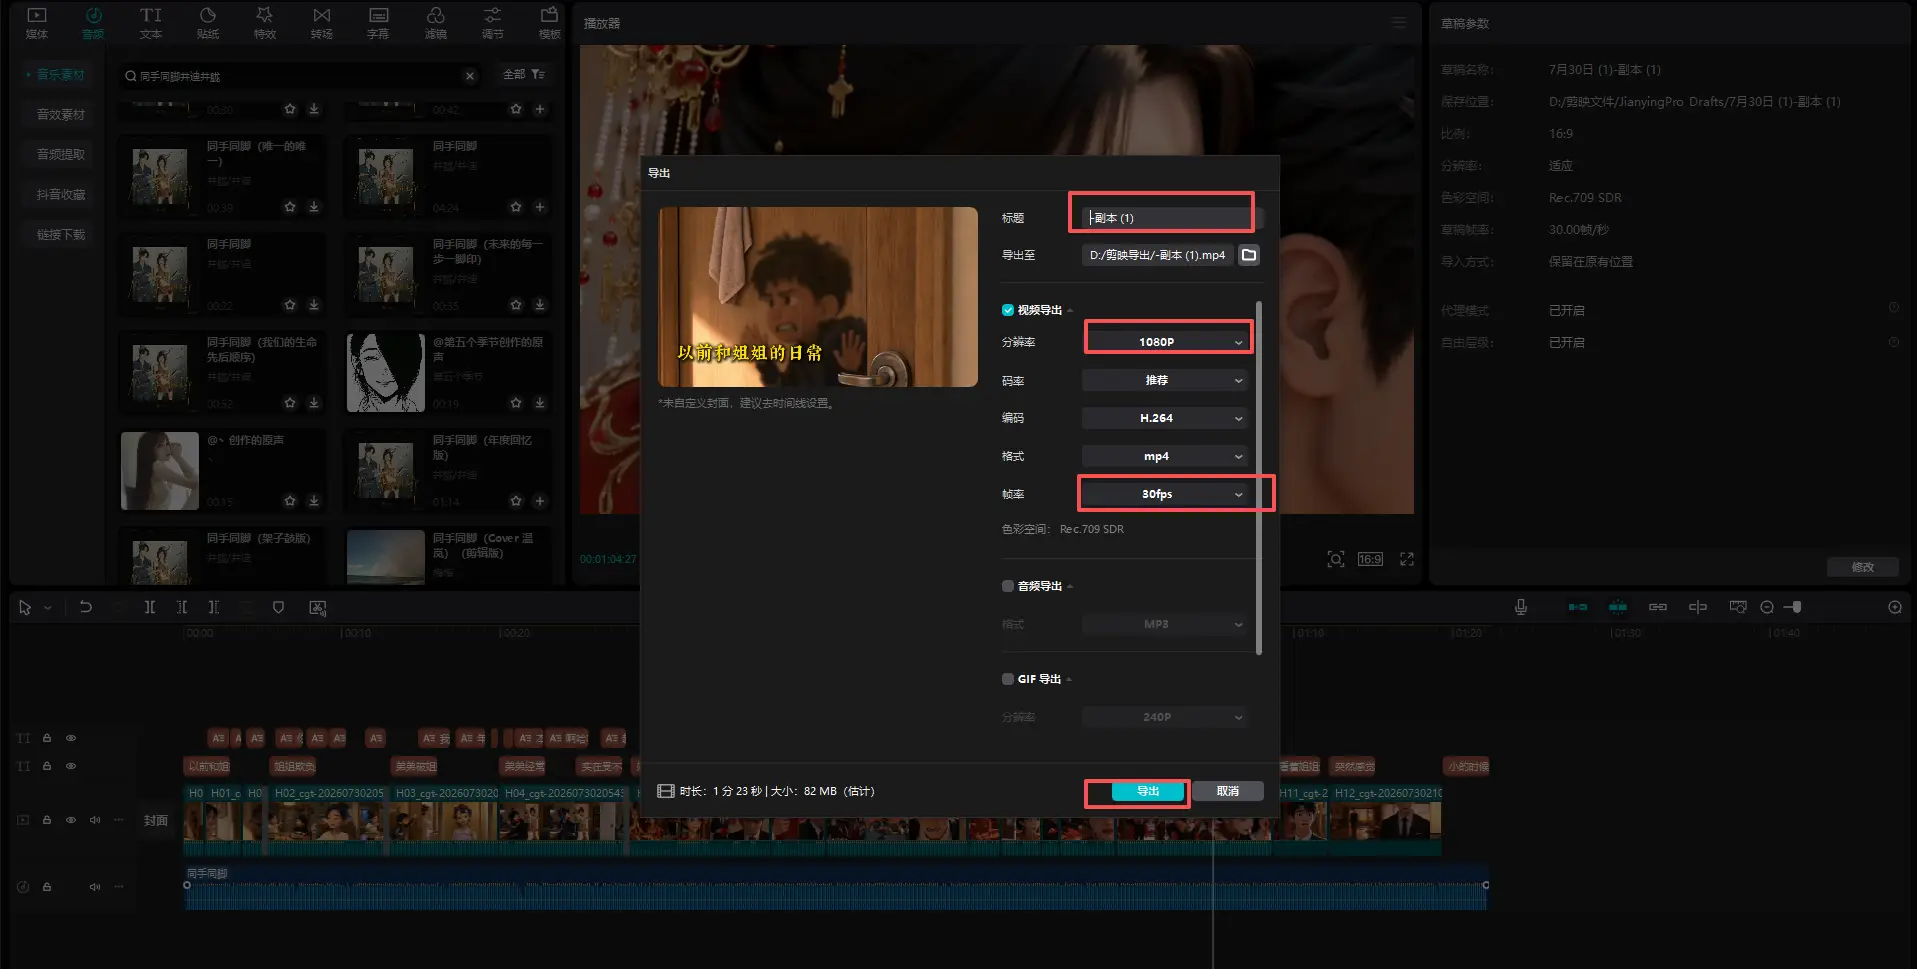Mute the 同手同脚 audio track
This screenshot has height=969, width=1917.
pyautogui.click(x=95, y=887)
